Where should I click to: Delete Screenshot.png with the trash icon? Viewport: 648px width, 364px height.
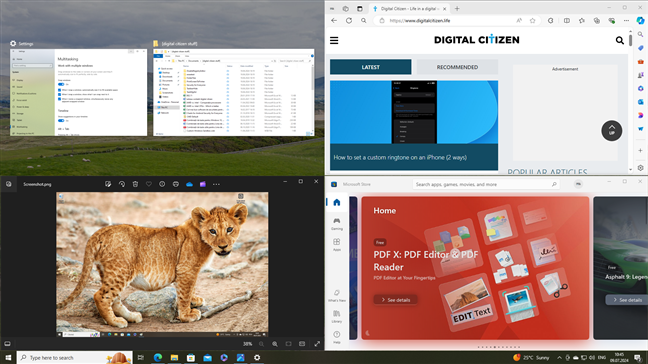click(x=135, y=184)
